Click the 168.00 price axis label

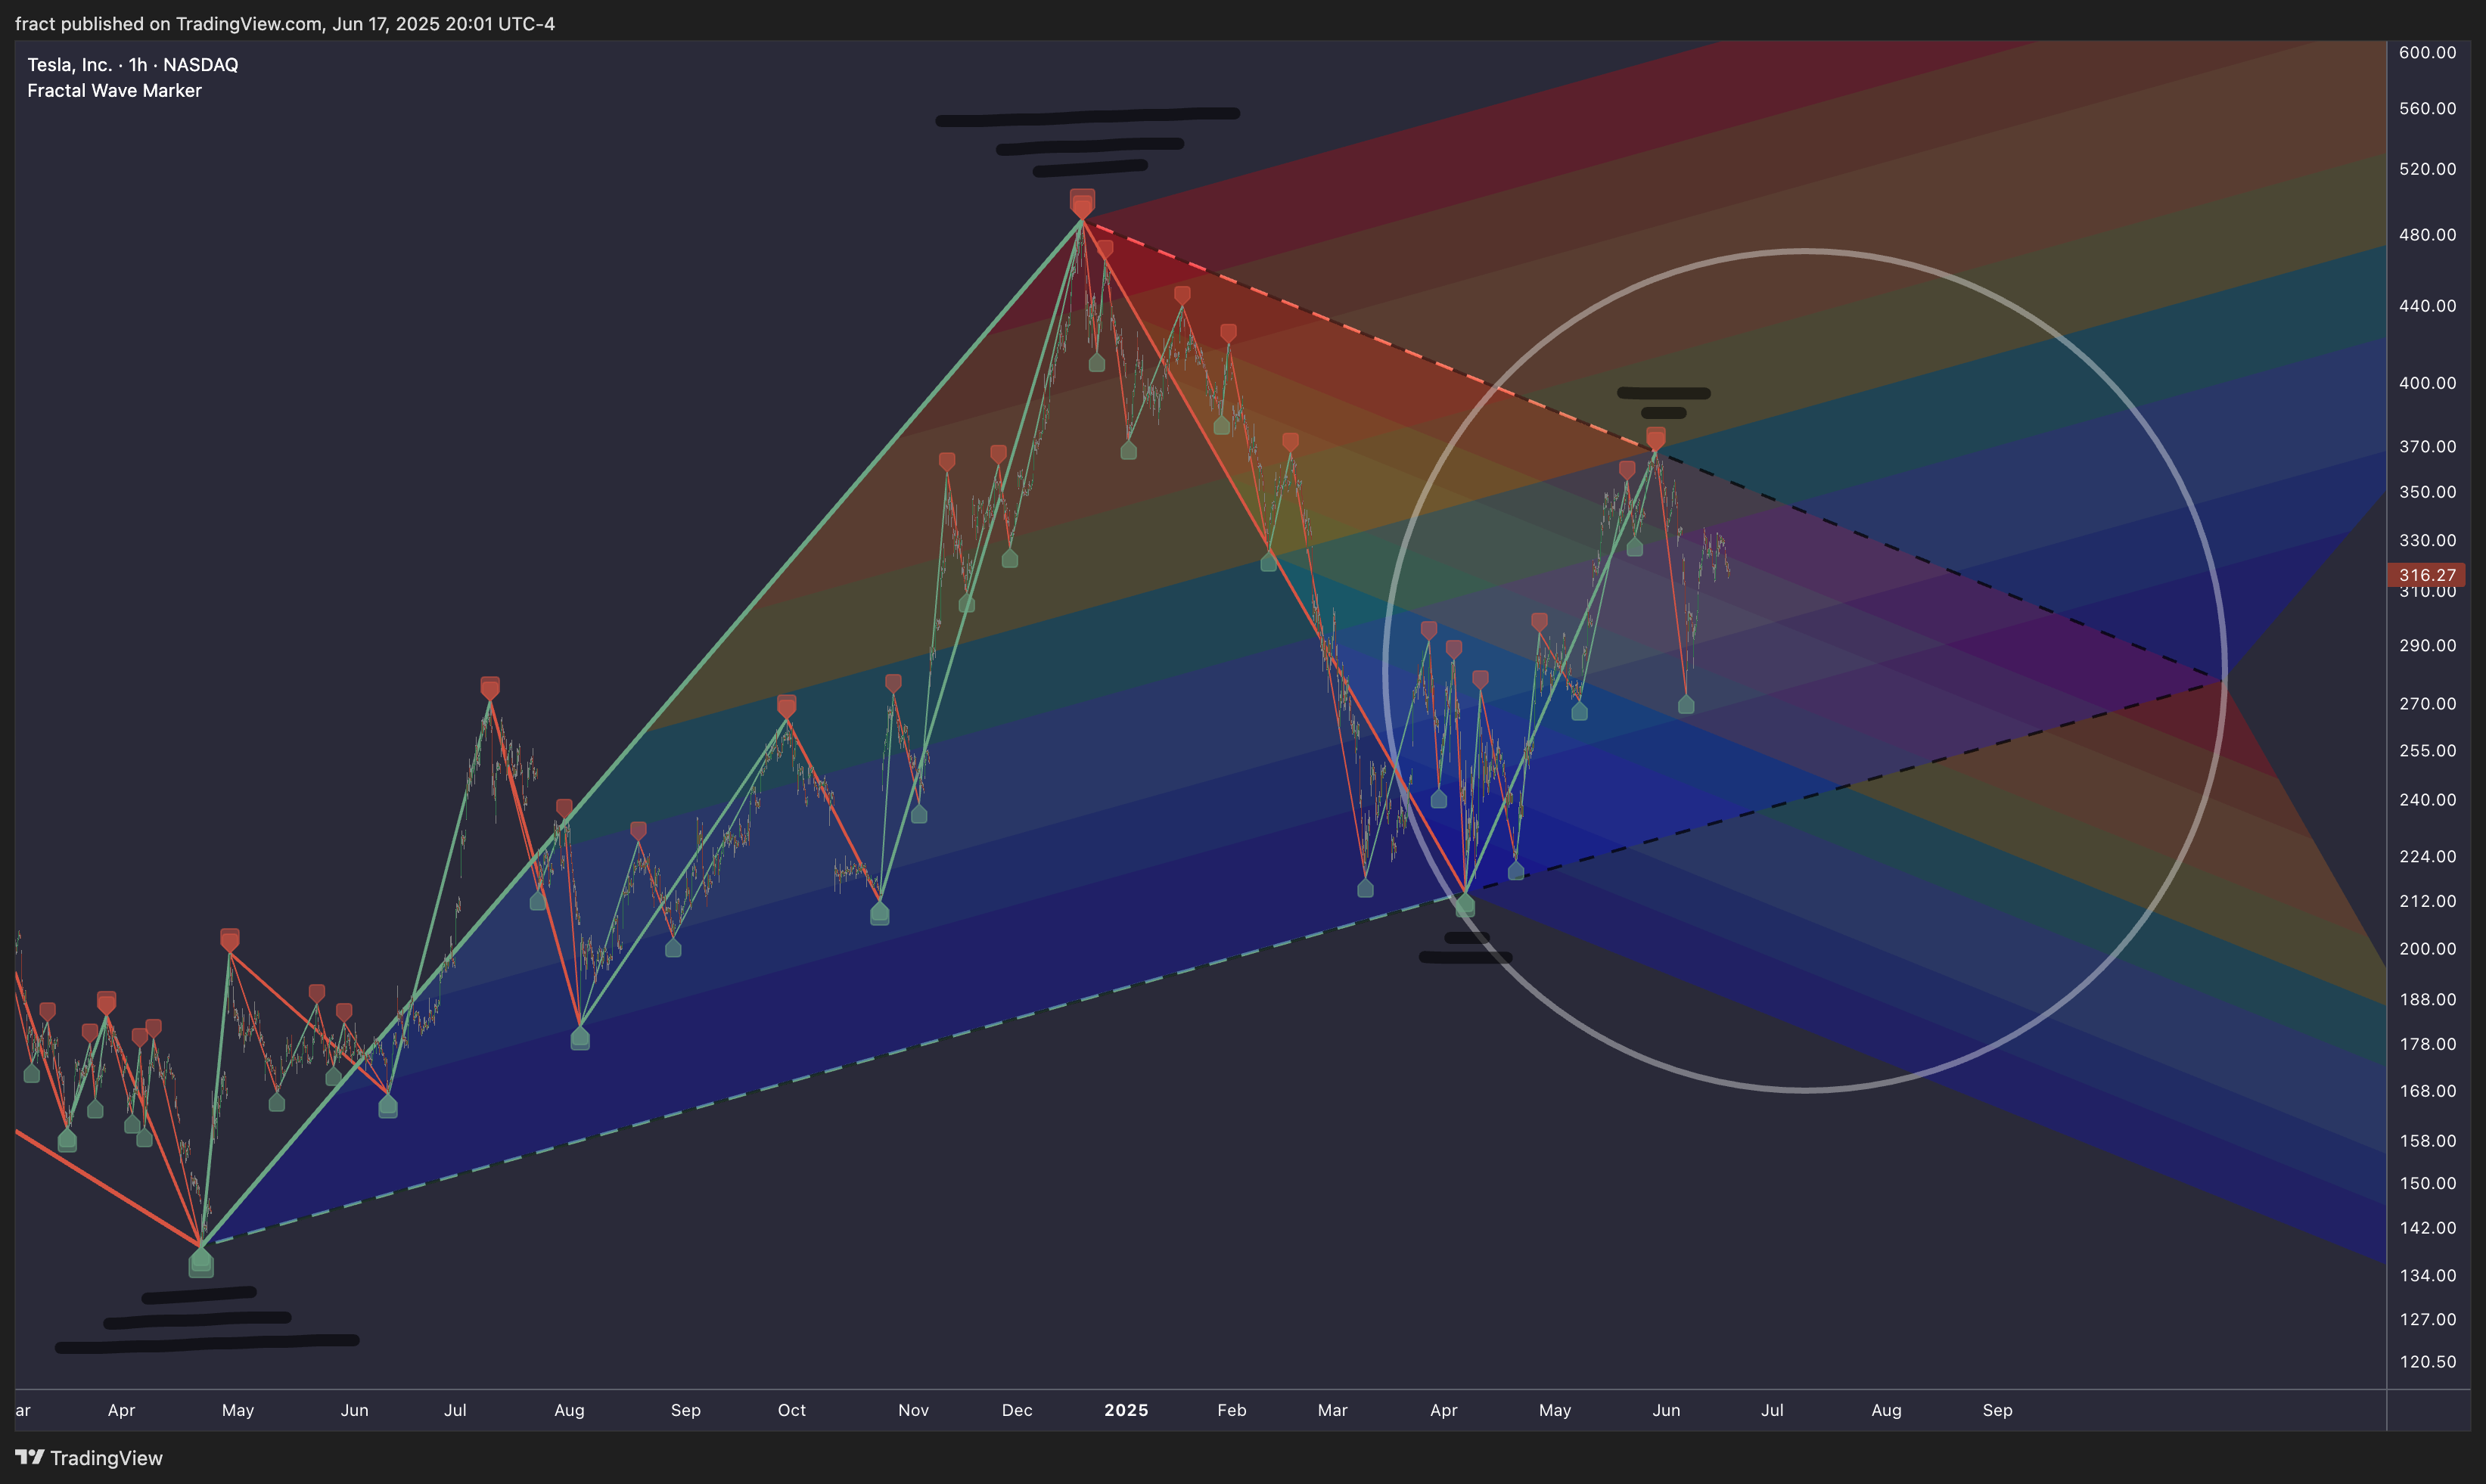(2427, 1092)
